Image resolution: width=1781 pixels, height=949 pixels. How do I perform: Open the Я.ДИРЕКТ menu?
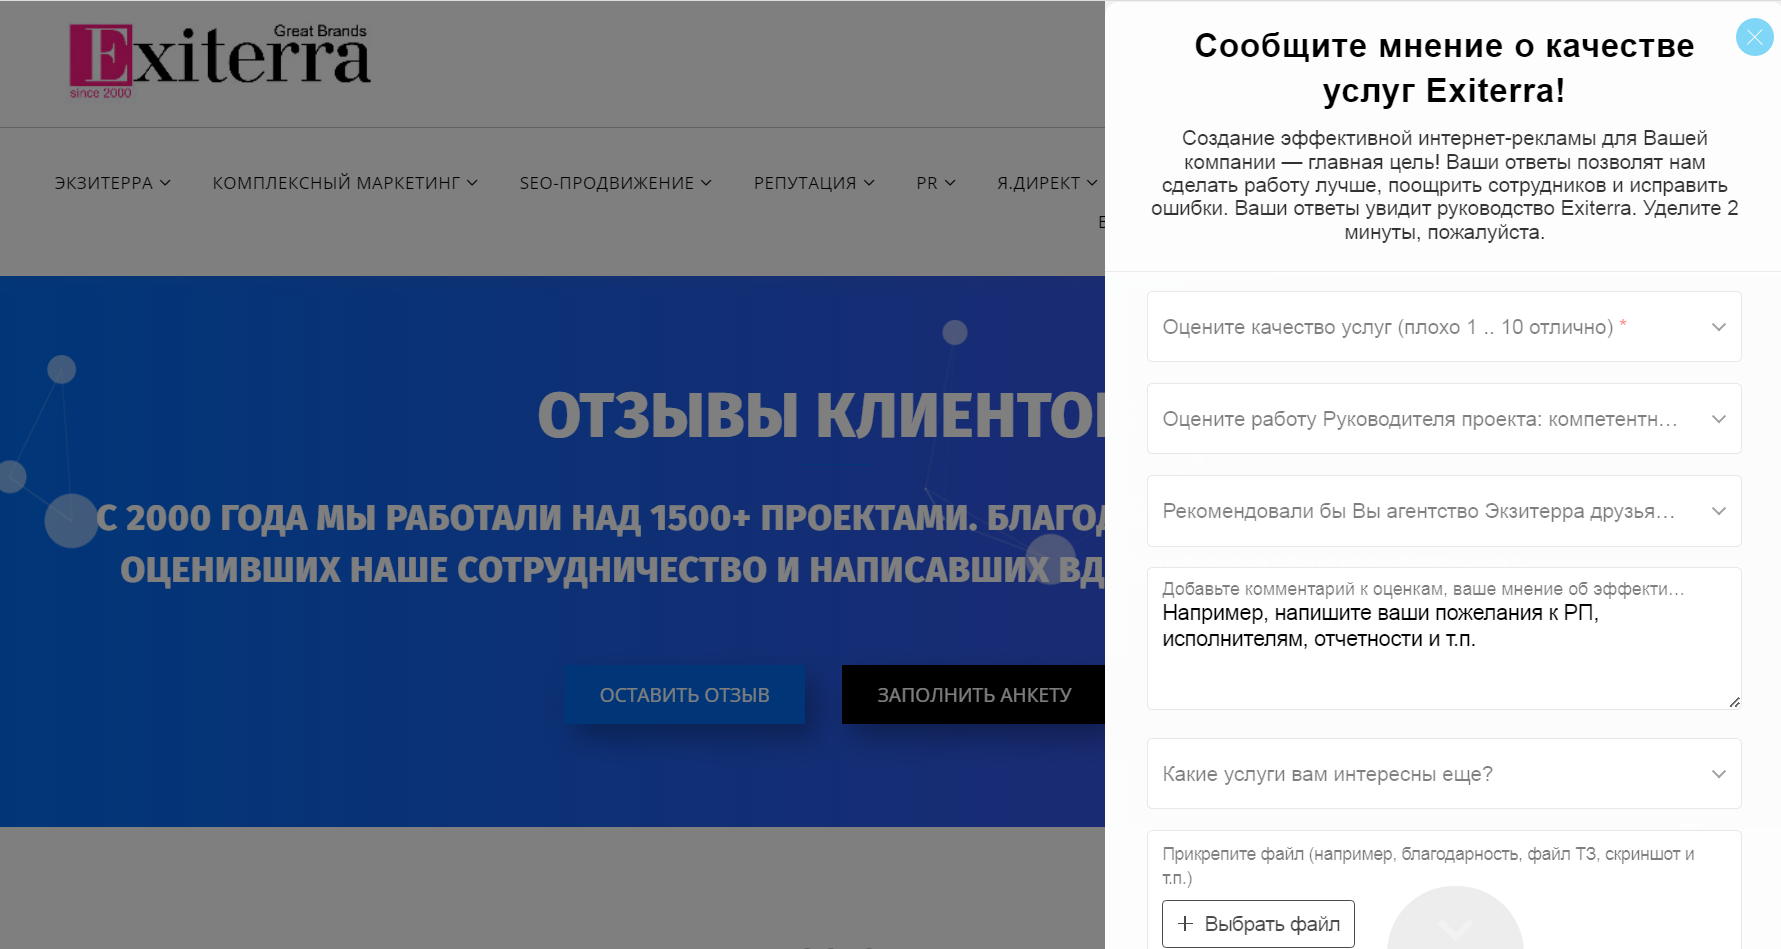click(x=1047, y=183)
